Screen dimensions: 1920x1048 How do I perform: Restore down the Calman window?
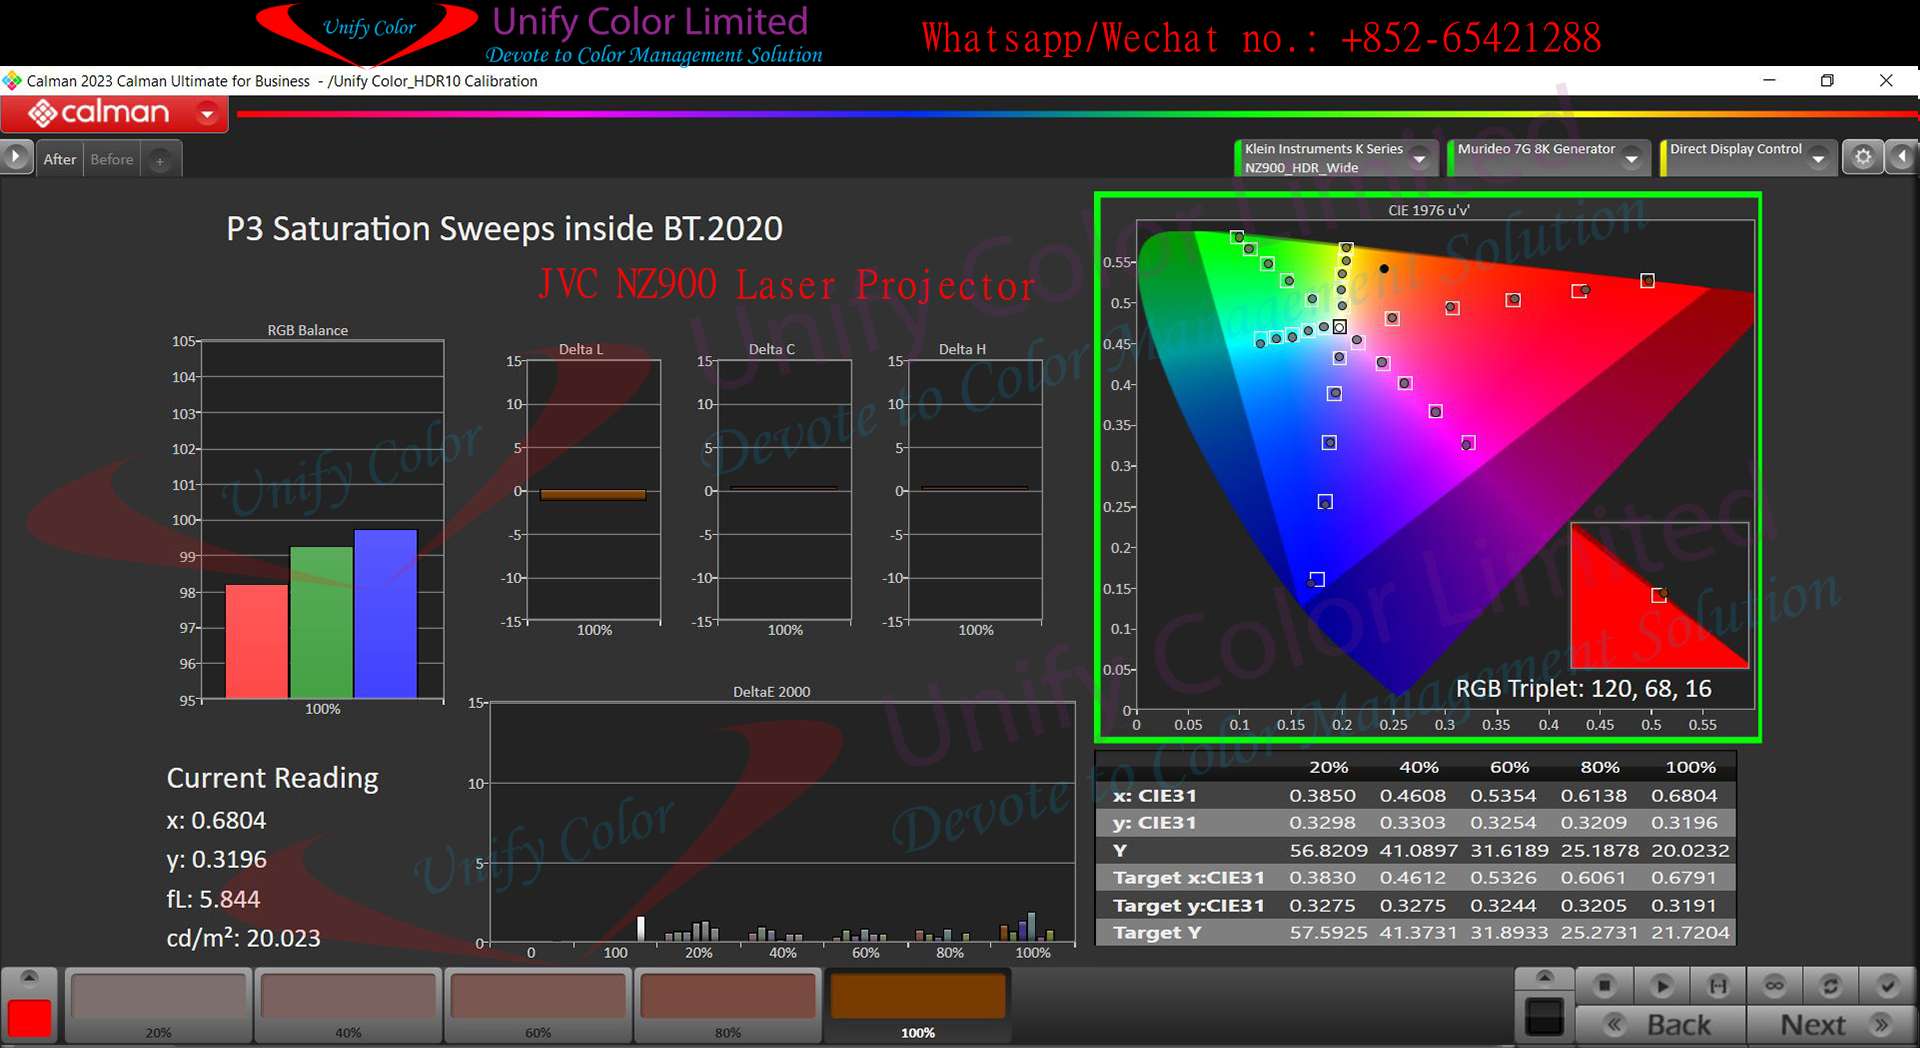1827,80
